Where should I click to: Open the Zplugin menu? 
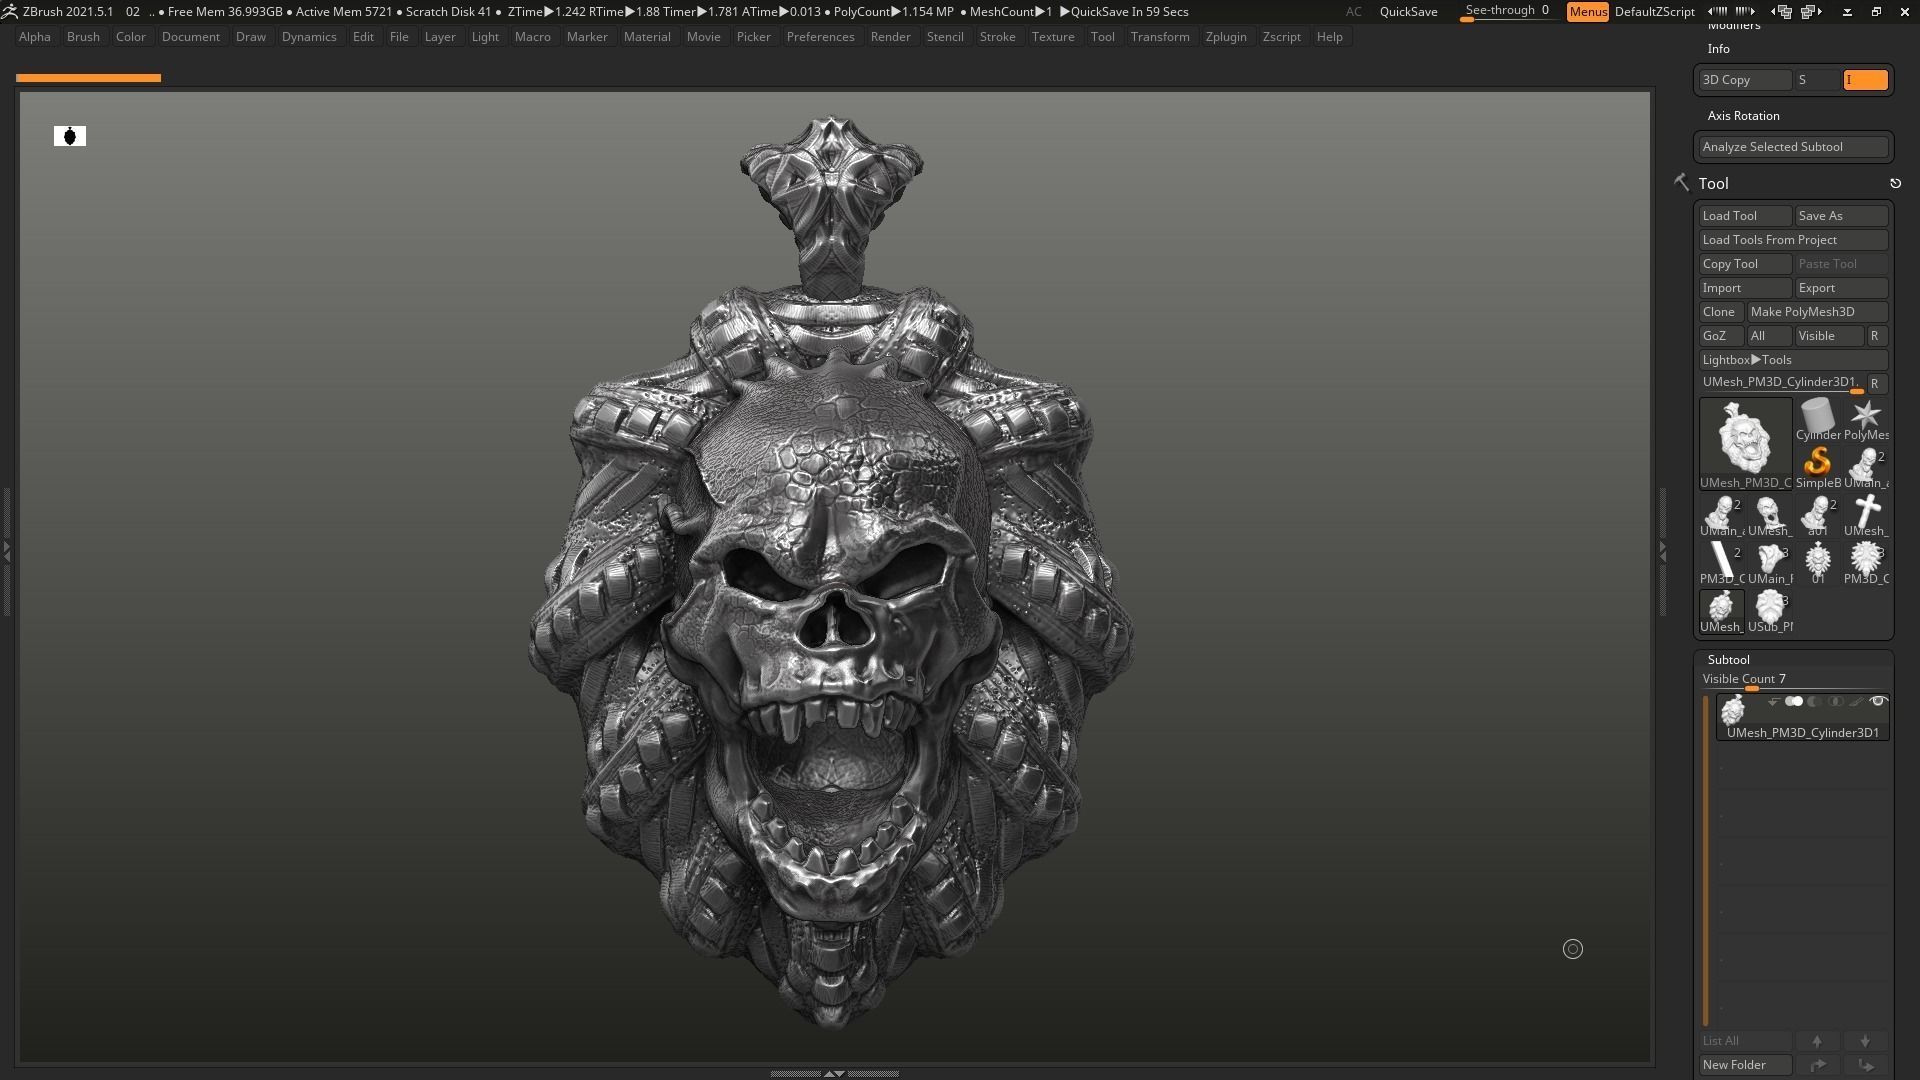pyautogui.click(x=1226, y=37)
